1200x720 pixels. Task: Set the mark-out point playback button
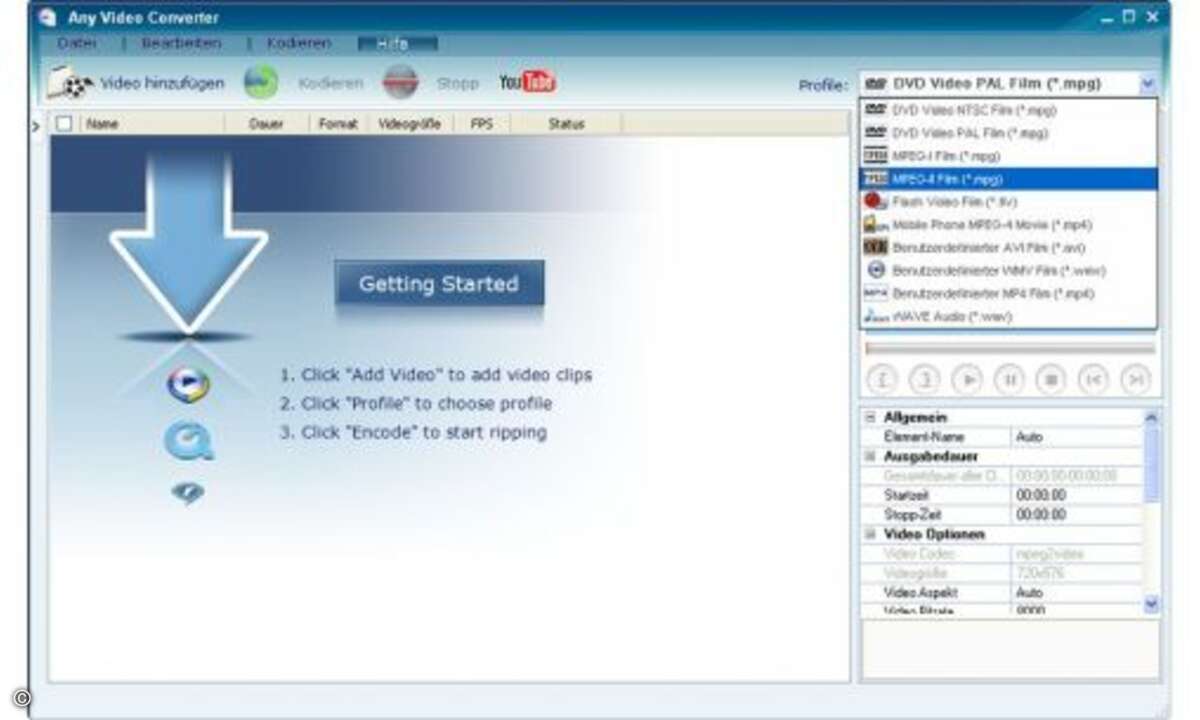click(x=924, y=380)
